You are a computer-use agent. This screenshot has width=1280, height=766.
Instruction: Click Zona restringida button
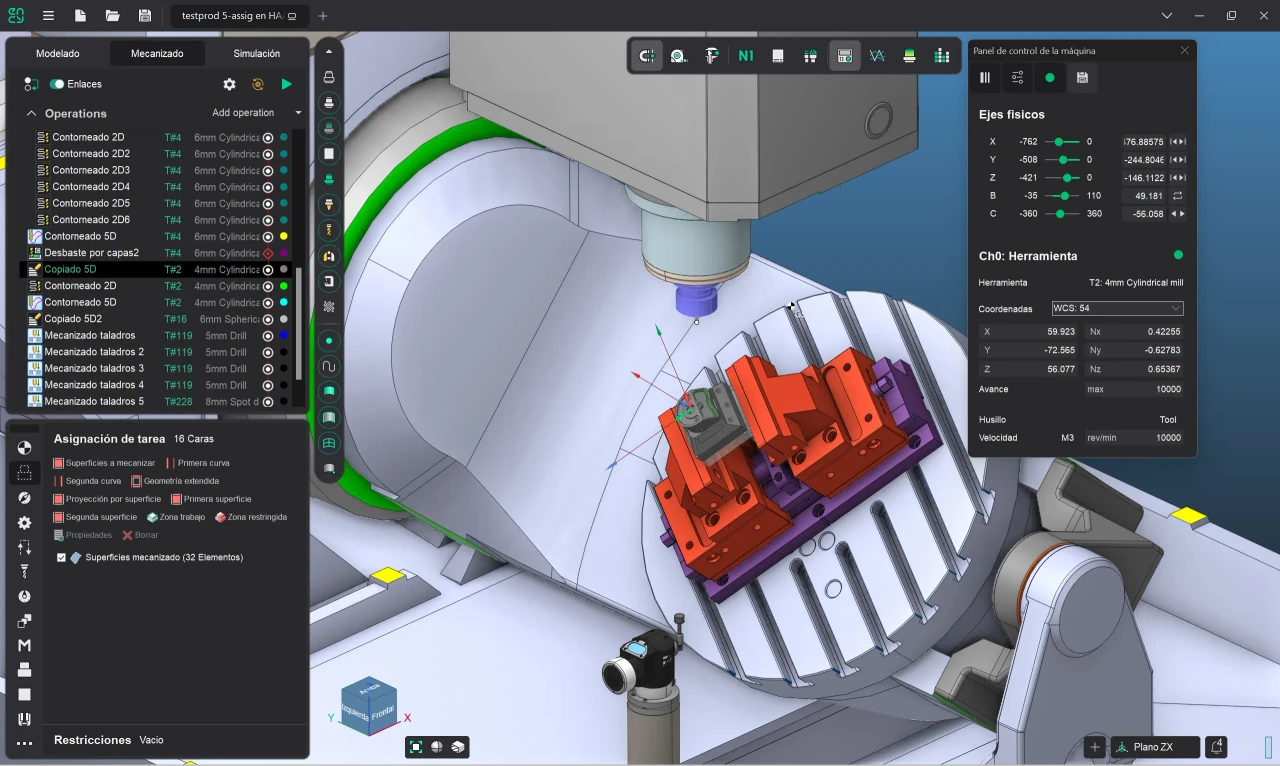(x=251, y=517)
